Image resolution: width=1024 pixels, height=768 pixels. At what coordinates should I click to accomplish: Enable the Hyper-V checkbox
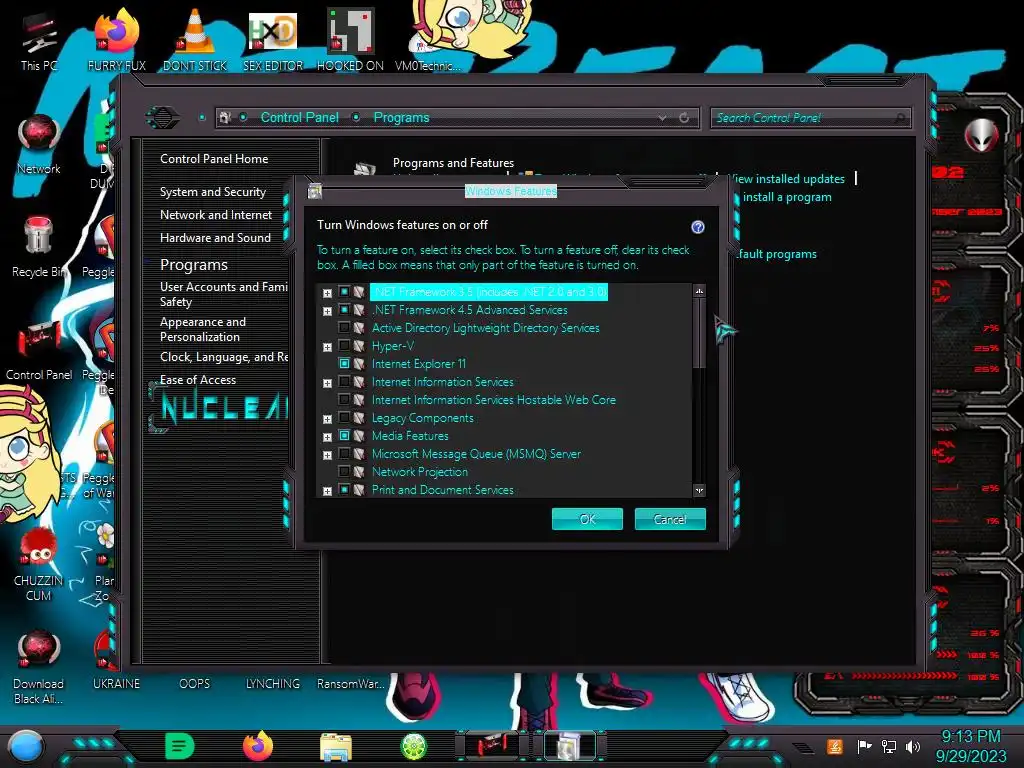click(x=344, y=345)
